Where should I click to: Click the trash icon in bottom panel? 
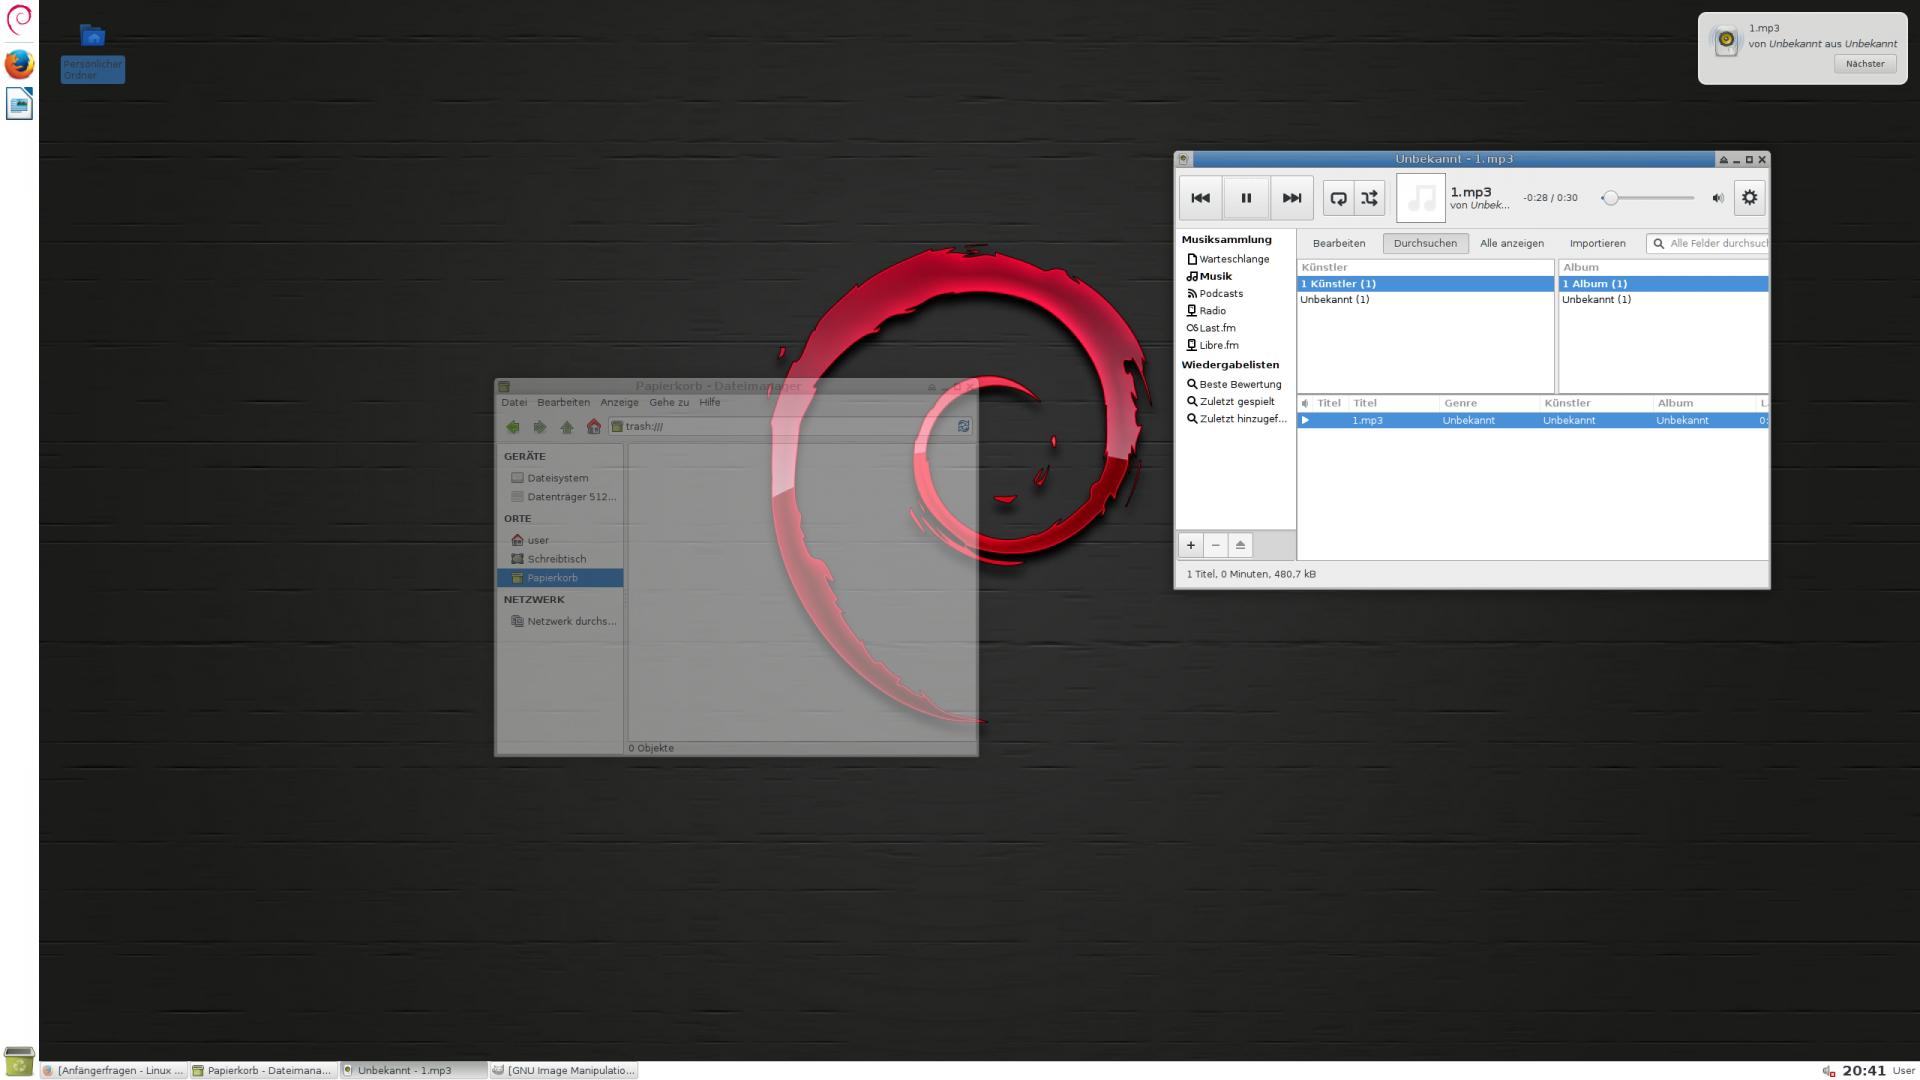pos(19,1061)
